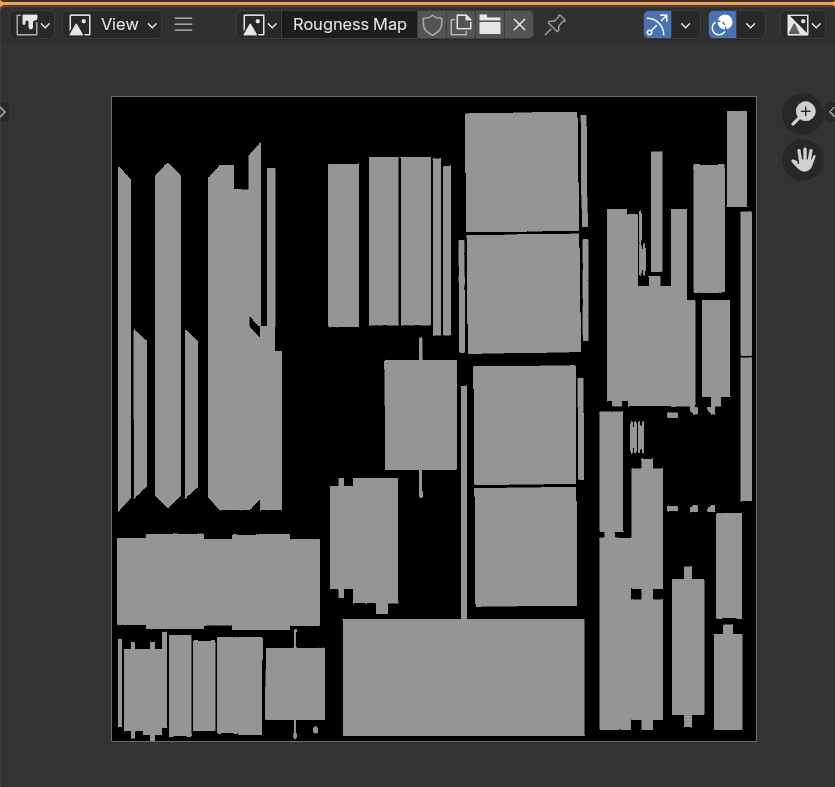Viewport: 835px width, 787px height.
Task: Open the View mode selector
Action: [112, 24]
